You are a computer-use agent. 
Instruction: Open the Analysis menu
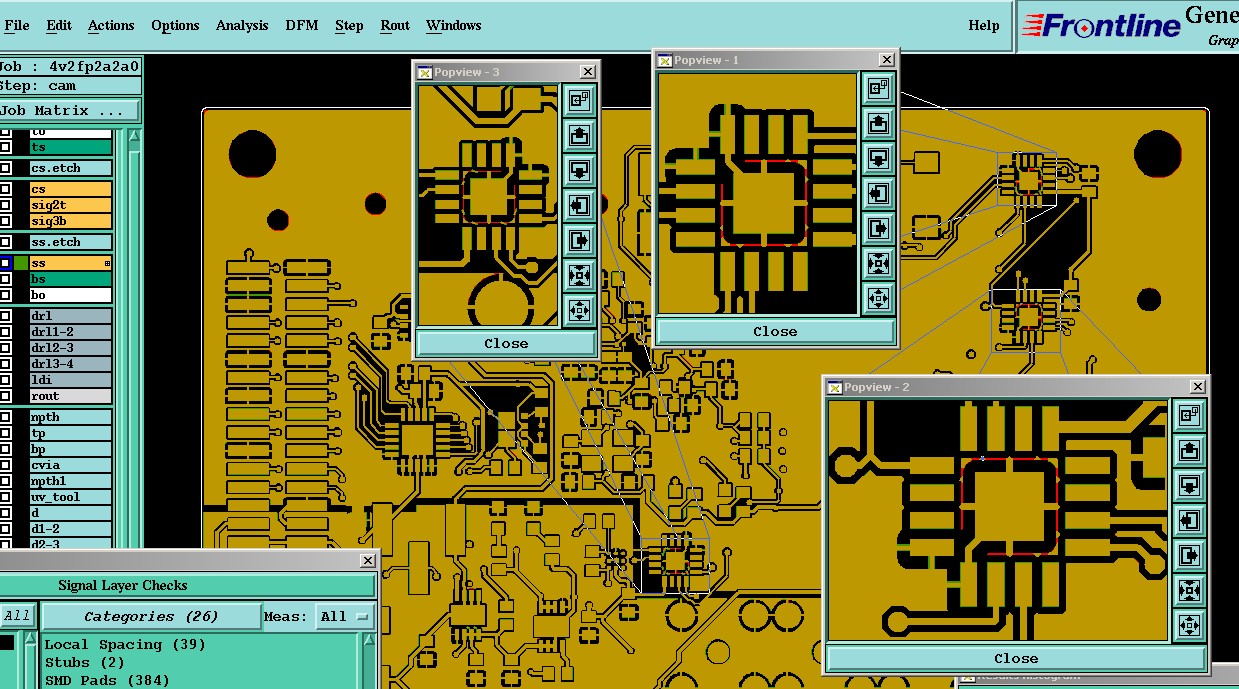[242, 25]
